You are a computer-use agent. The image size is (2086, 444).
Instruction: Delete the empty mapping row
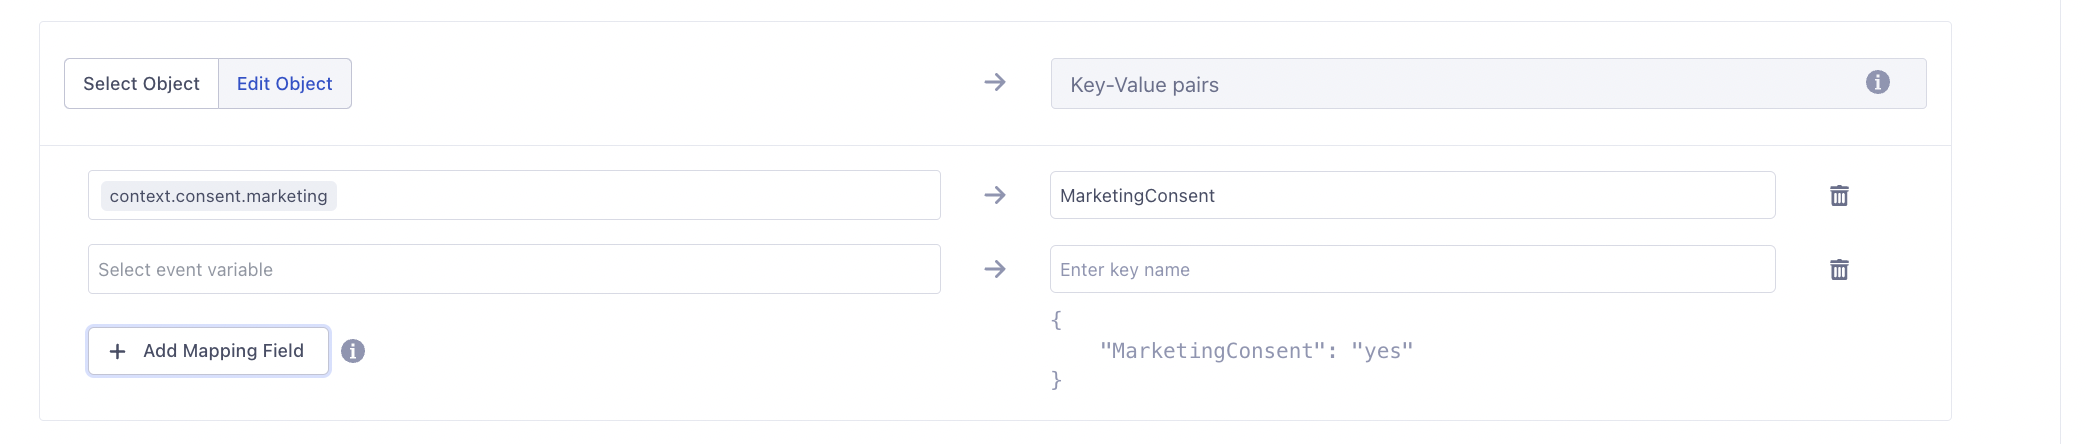click(x=1838, y=270)
